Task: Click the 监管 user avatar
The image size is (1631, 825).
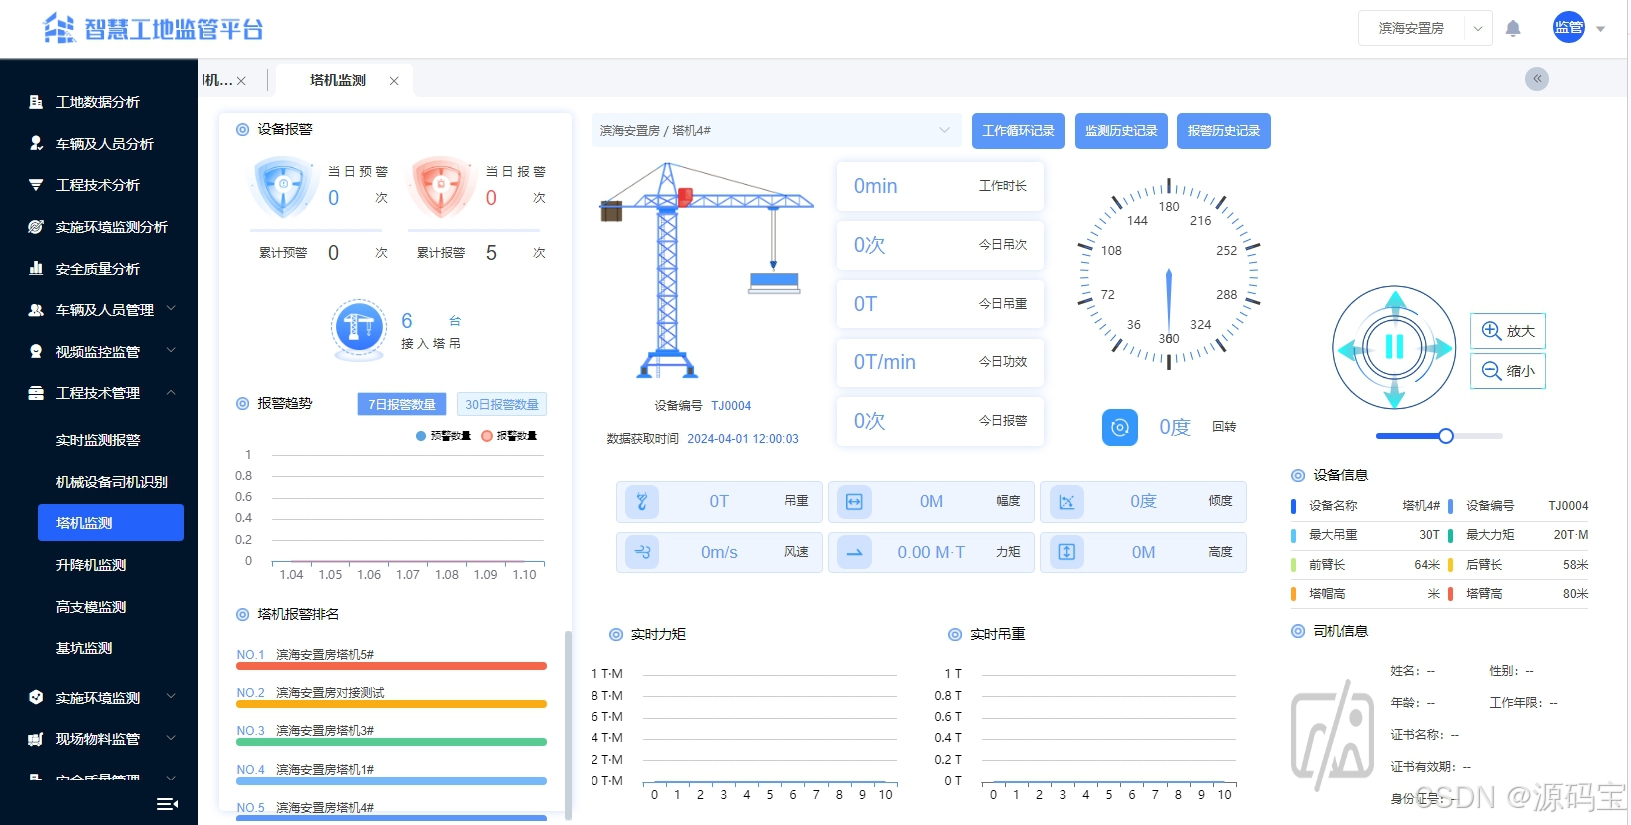Action: [x=1568, y=27]
